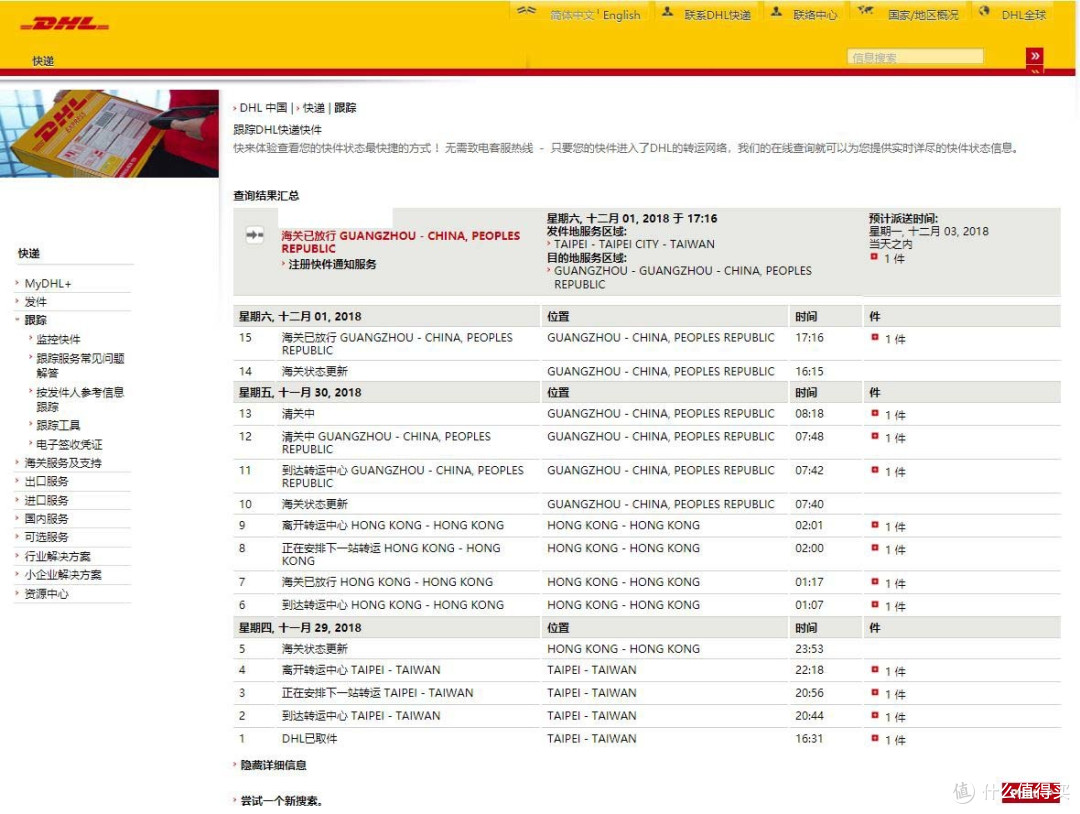Image resolution: width=1080 pixels, height=814 pixels.
Task: Open the 快递 tab in header
Action: (43, 61)
